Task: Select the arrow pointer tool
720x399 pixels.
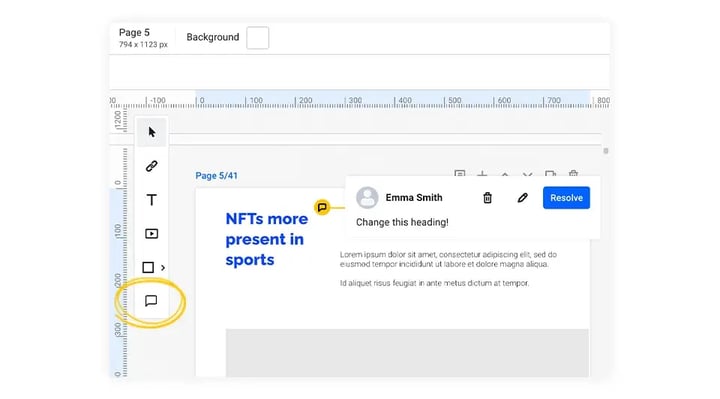Action: click(x=152, y=132)
